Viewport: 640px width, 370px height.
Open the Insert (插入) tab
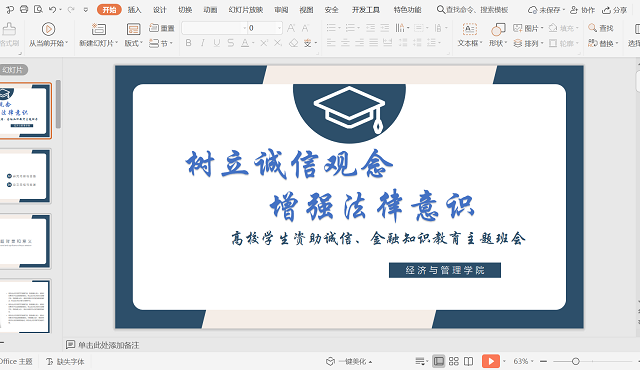(134, 9)
